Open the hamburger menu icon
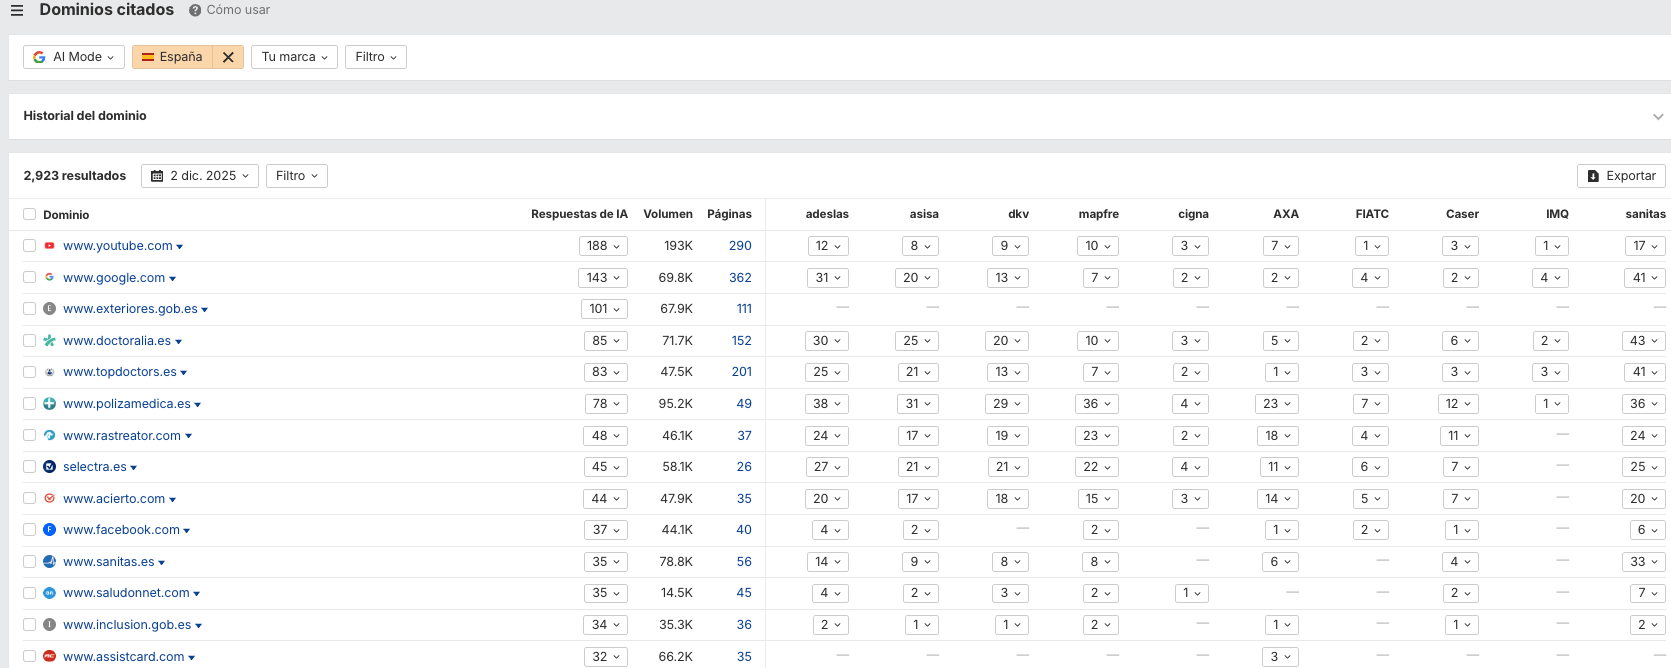 17,10
